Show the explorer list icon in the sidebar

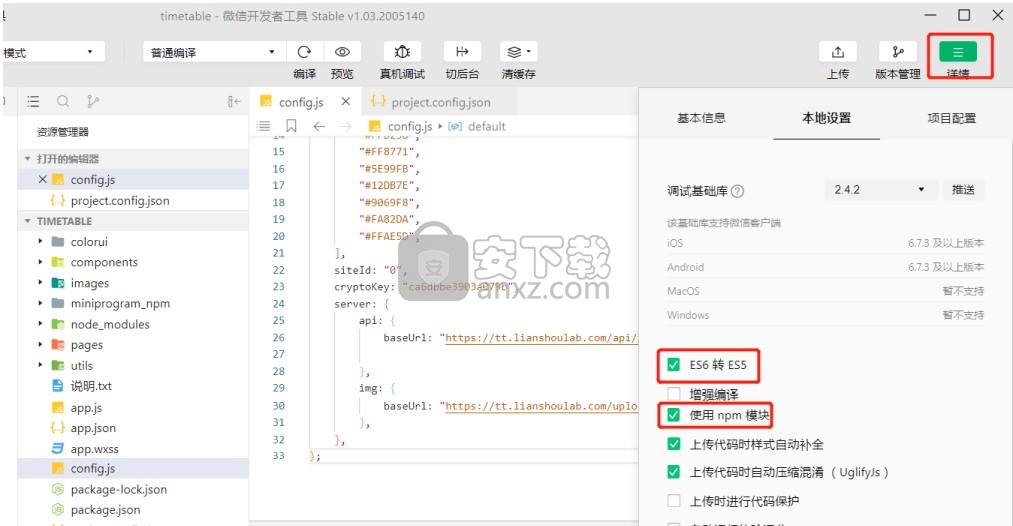(x=33, y=101)
